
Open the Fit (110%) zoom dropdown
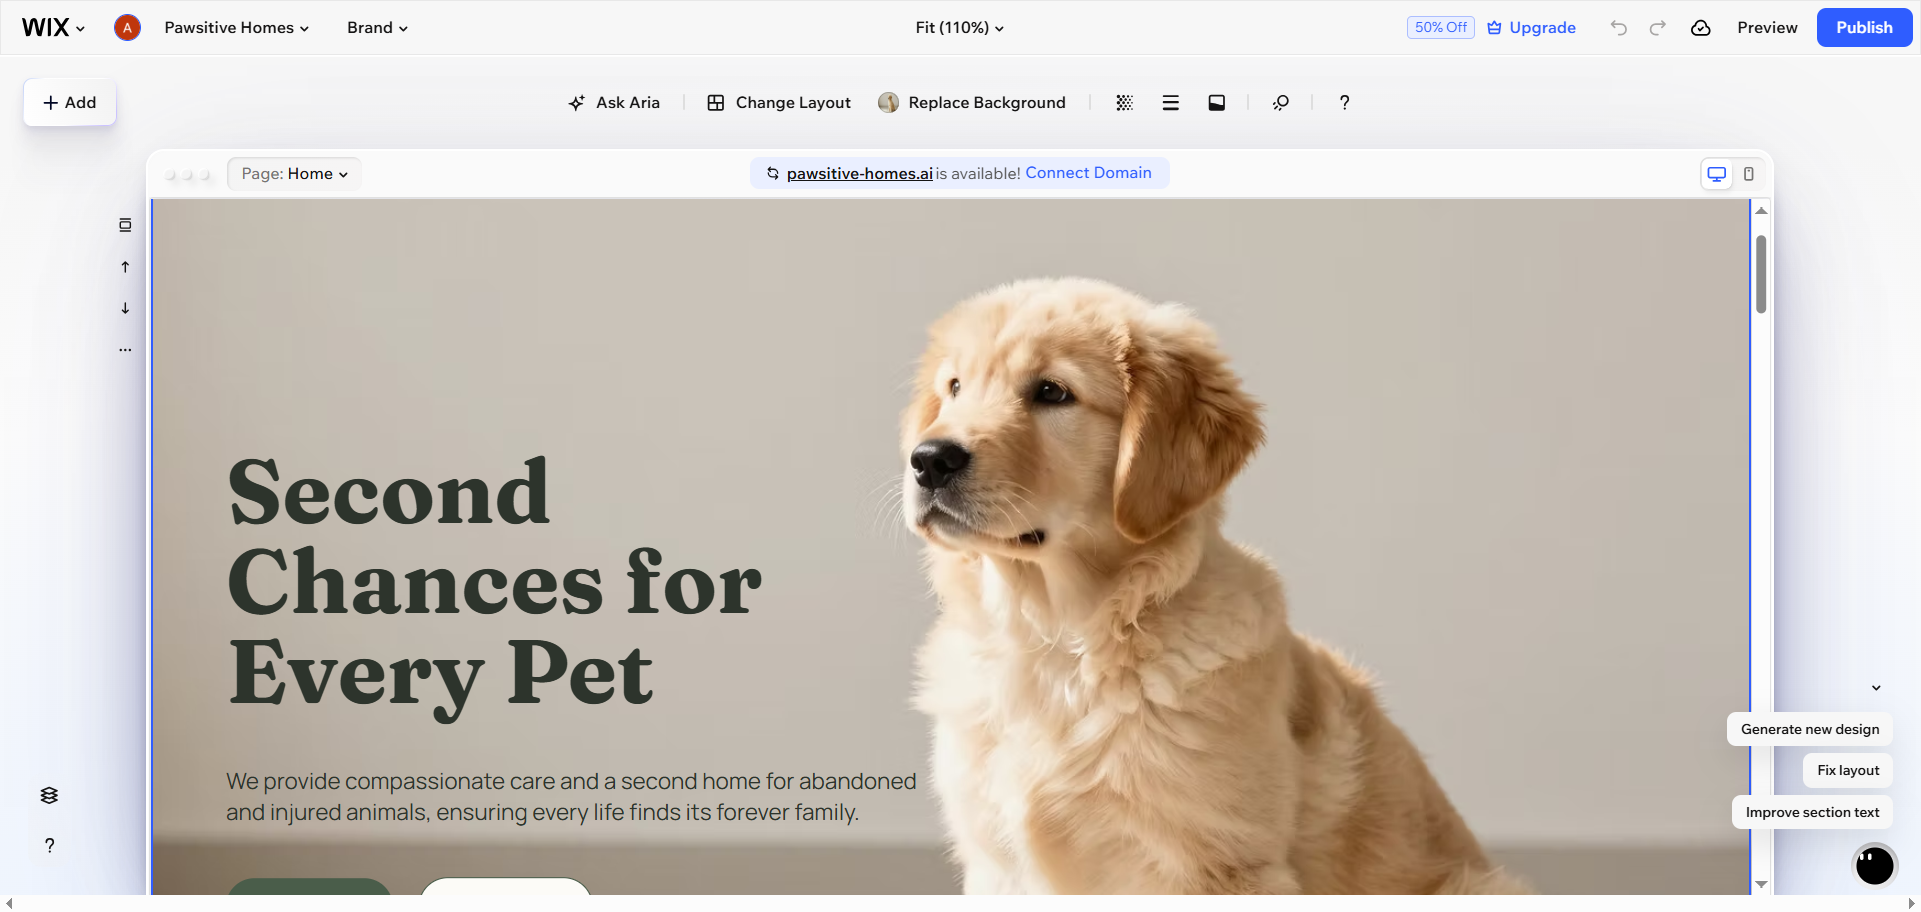[x=959, y=27]
